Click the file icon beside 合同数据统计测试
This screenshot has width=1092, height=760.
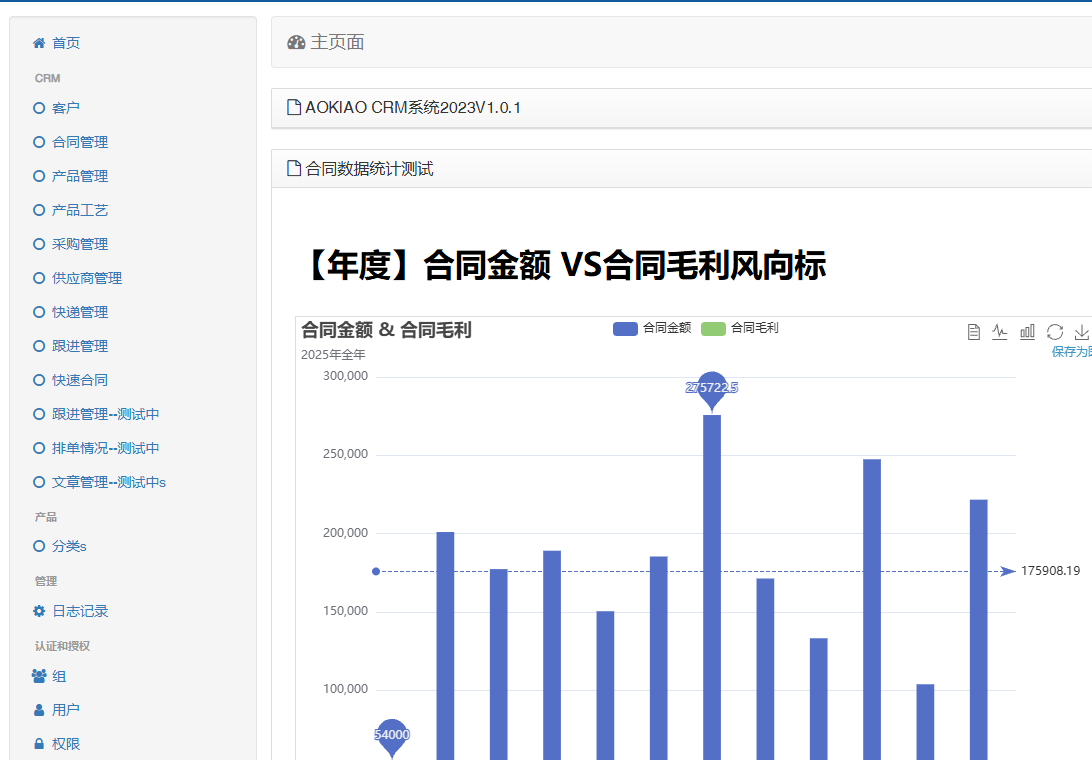coord(294,169)
